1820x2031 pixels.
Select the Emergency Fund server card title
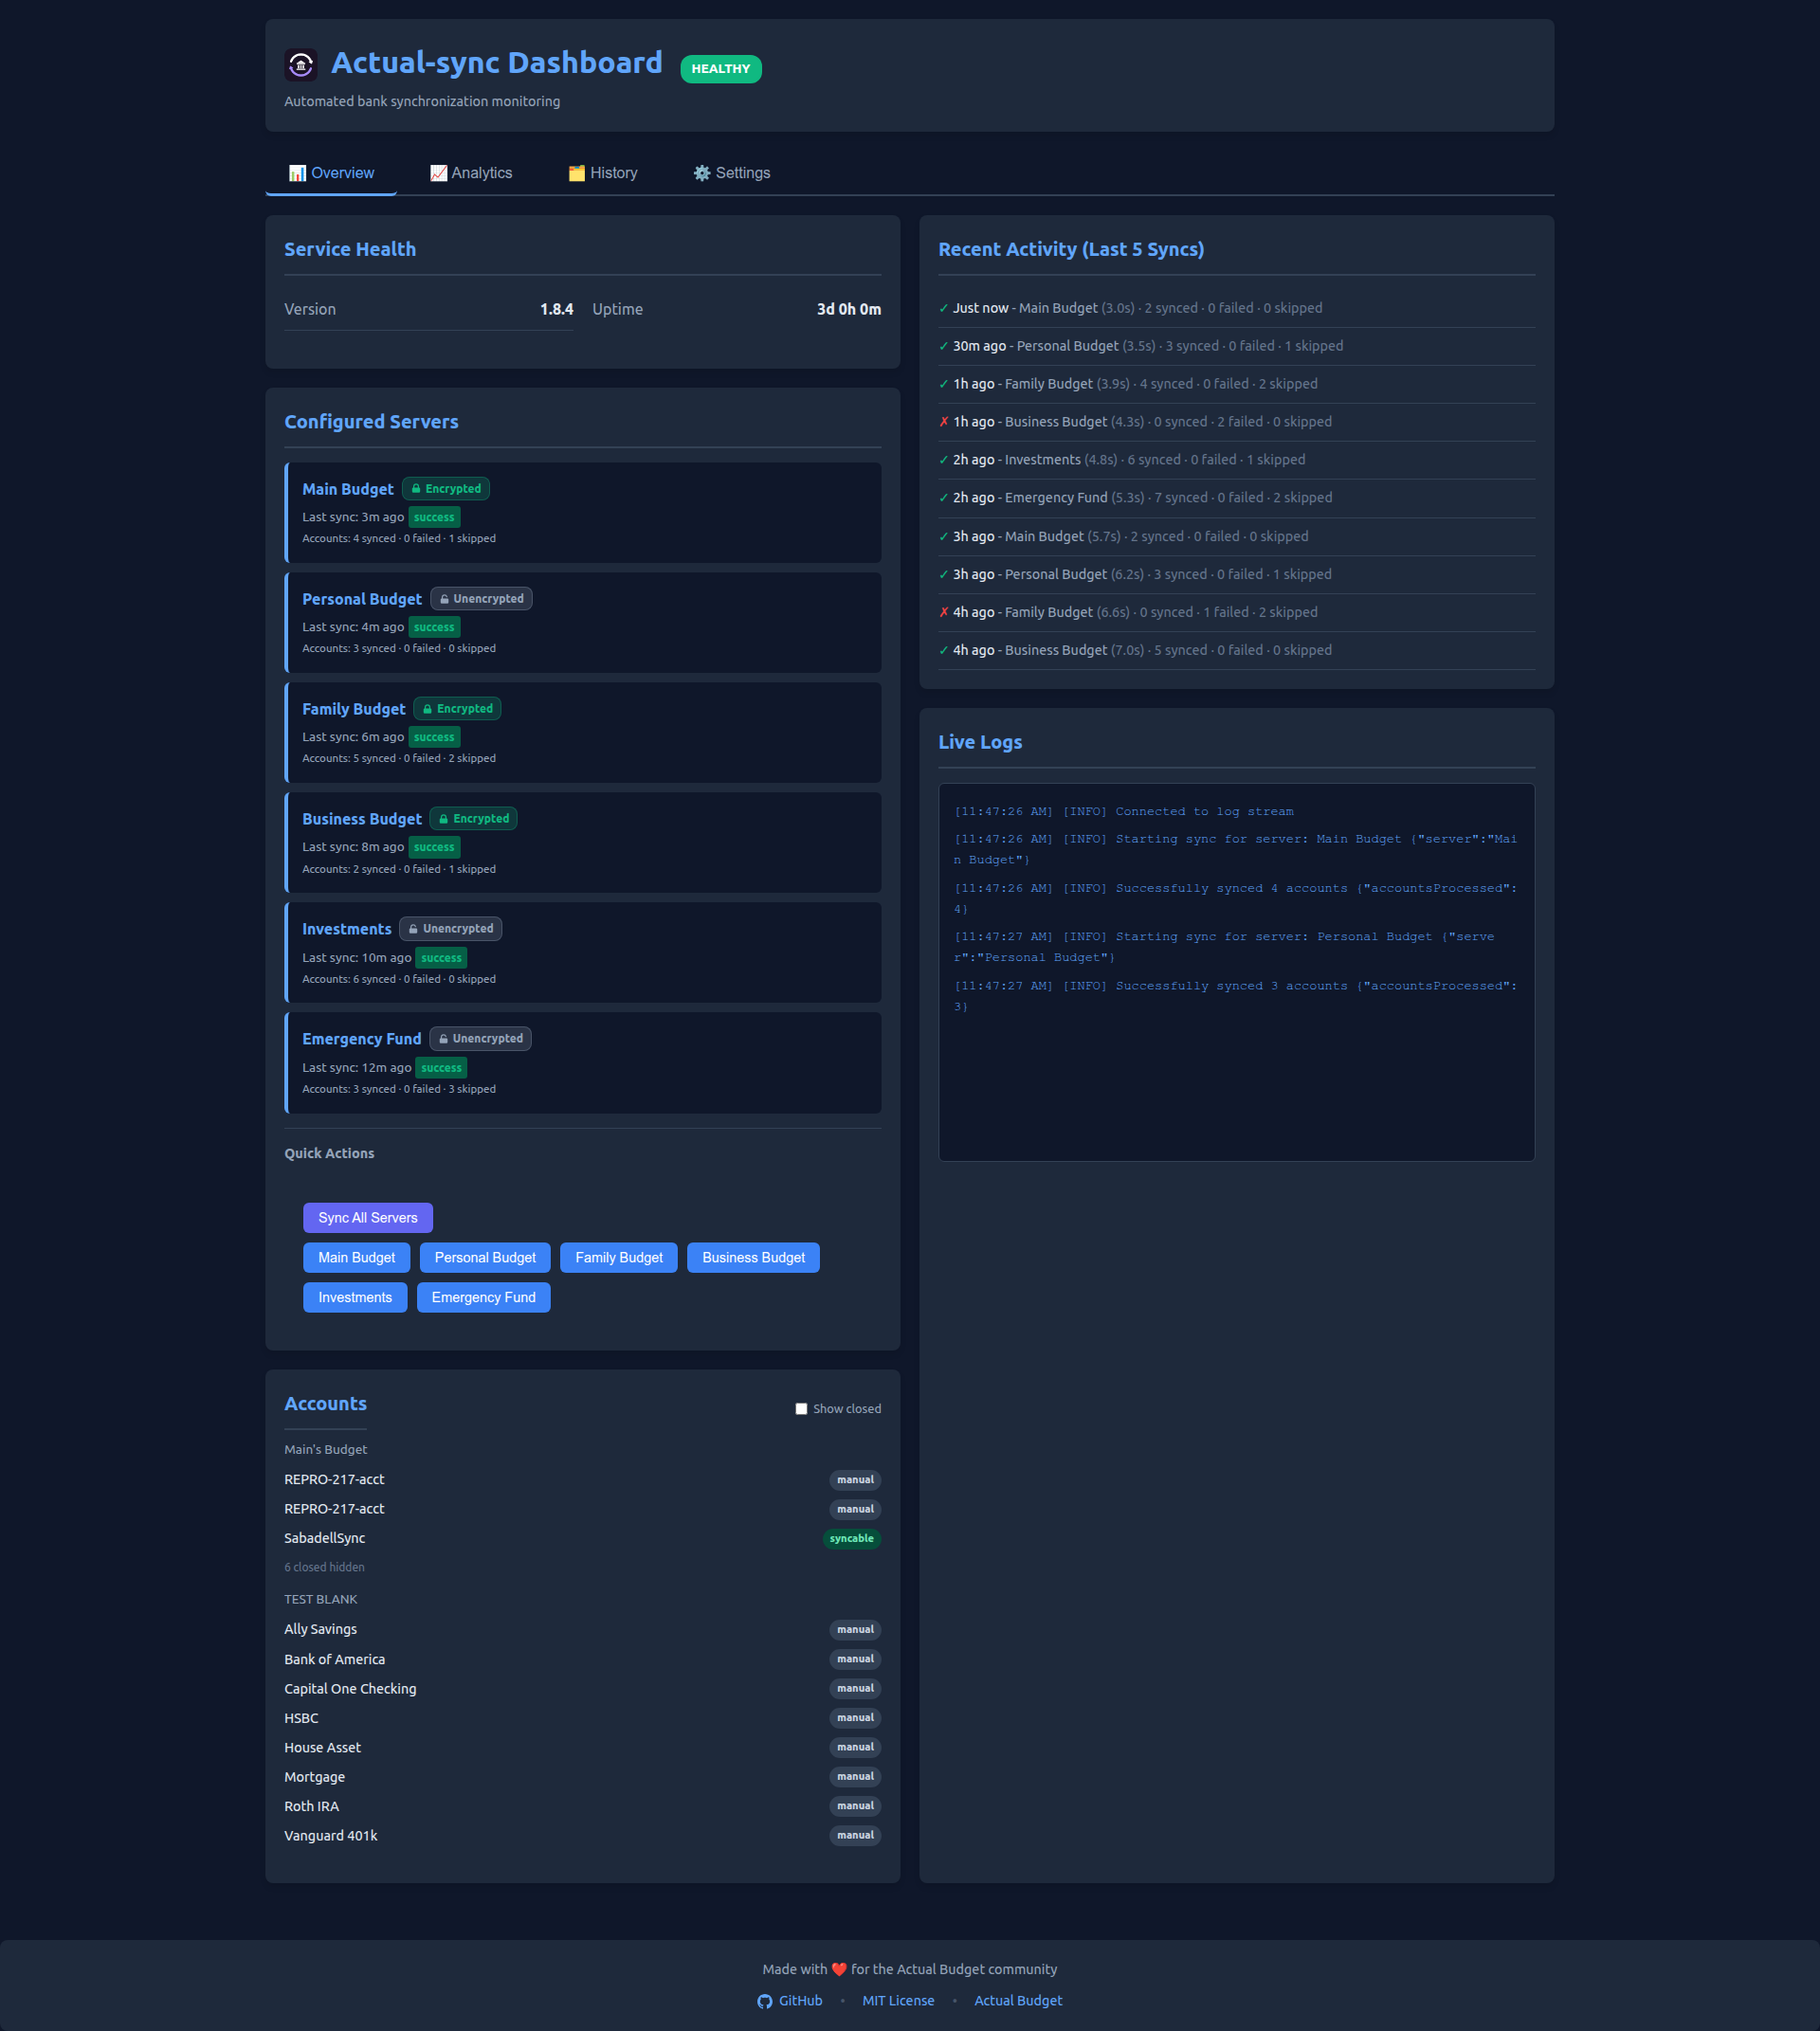(362, 1039)
